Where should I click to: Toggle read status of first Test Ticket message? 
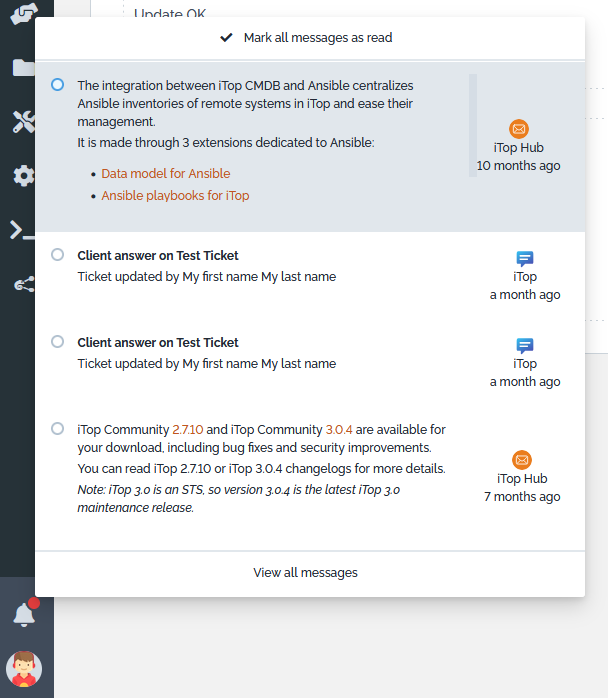57,255
